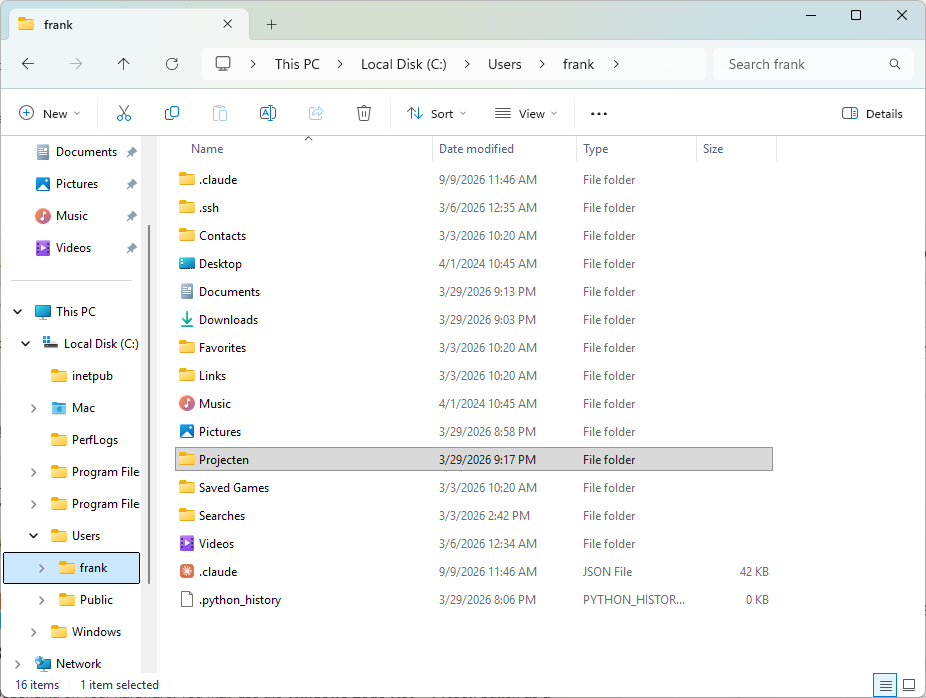The width and height of the screenshot is (926, 698).
Task: Click the navigation pane scrollbar
Action: (149, 405)
